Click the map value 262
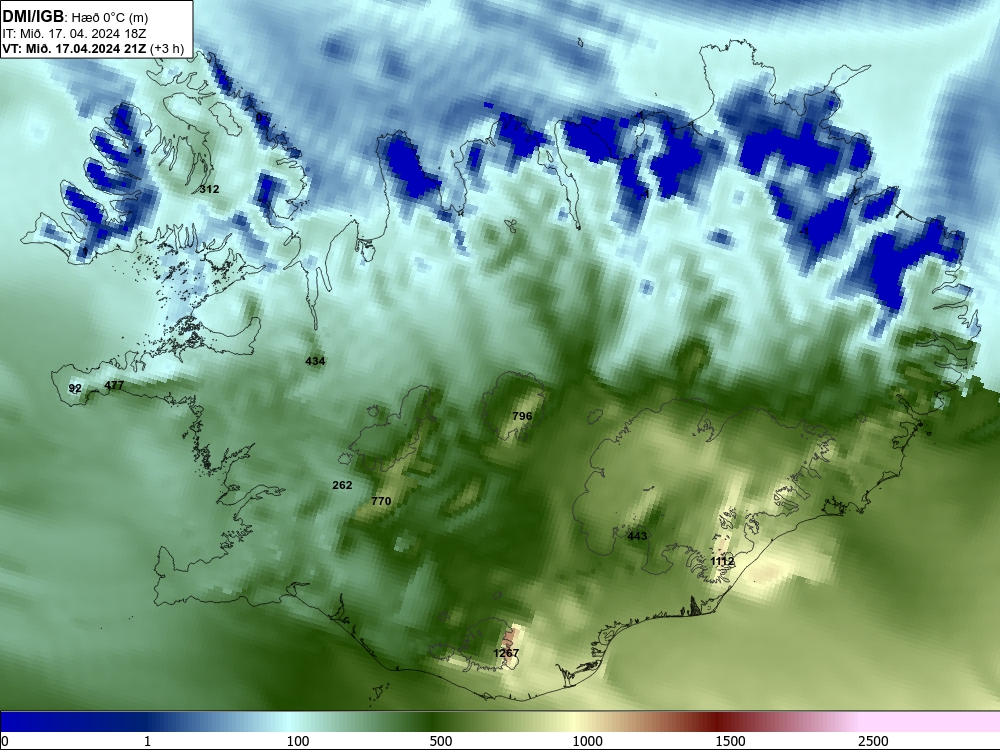This screenshot has width=1000, height=750. coord(342,485)
